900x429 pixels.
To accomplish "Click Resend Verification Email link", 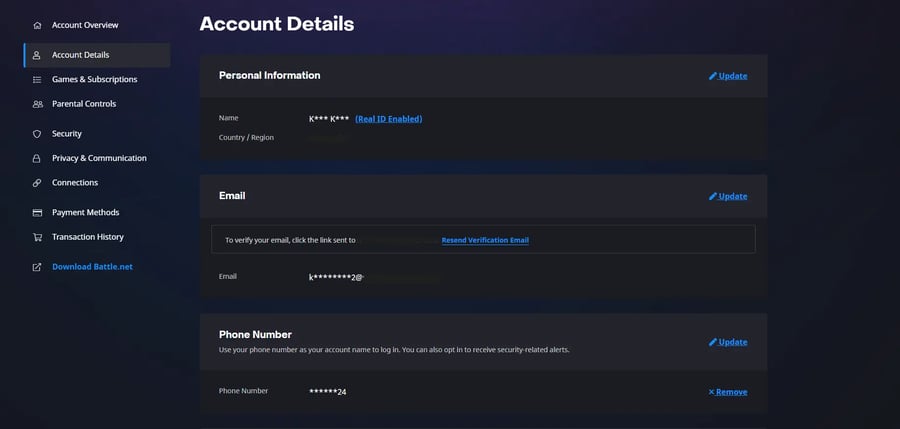I will coord(485,240).
